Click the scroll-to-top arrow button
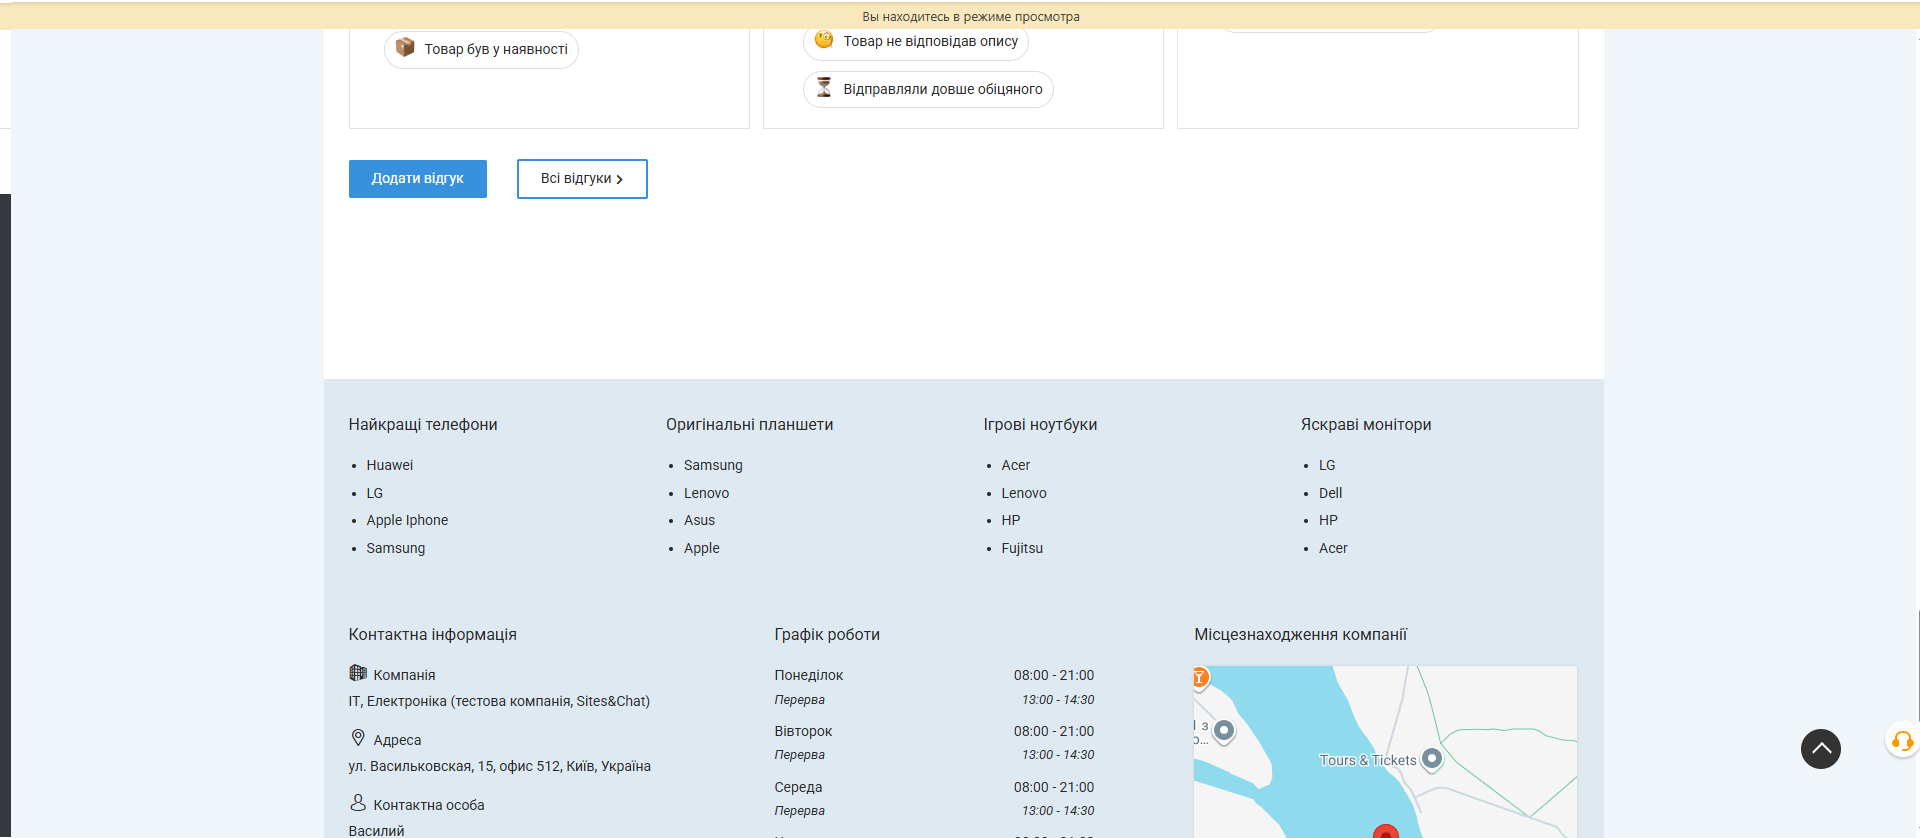Screen dimensions: 1920x838 coord(1820,749)
